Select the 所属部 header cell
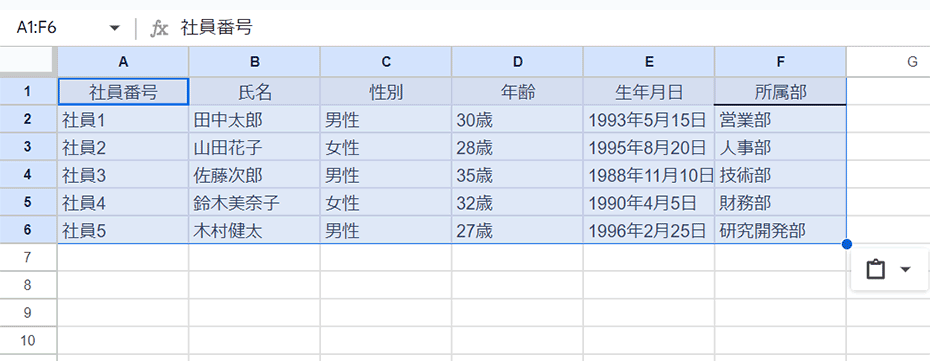The width and height of the screenshot is (930, 361). pyautogui.click(x=781, y=92)
